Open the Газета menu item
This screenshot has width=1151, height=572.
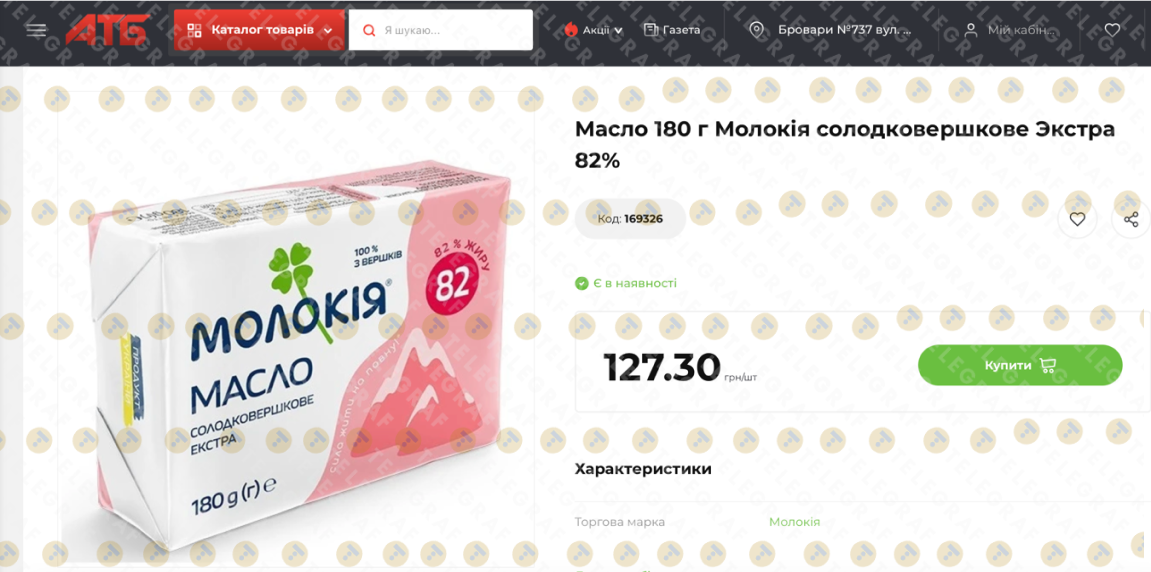[x=672, y=30]
